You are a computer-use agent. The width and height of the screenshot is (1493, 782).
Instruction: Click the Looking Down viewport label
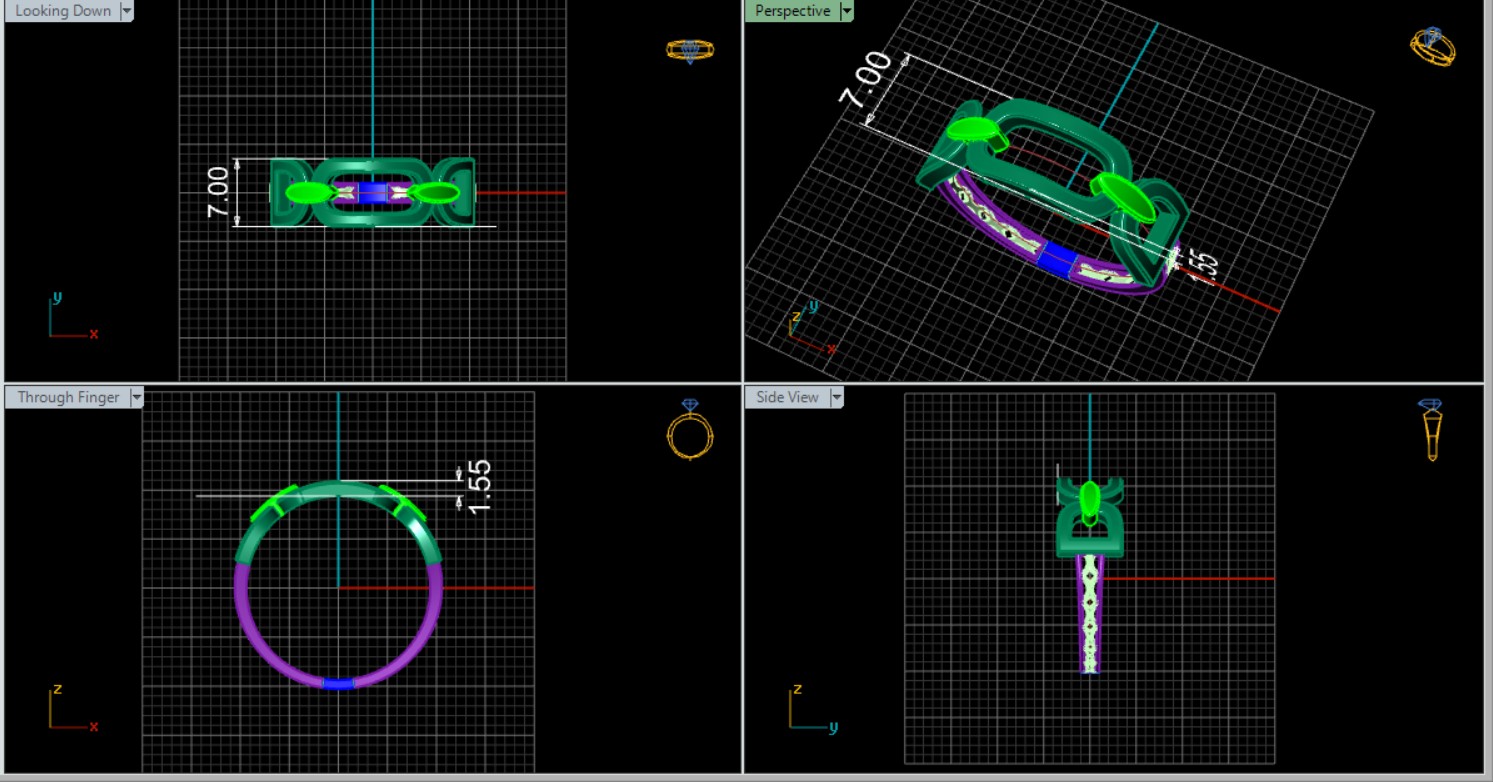[62, 11]
